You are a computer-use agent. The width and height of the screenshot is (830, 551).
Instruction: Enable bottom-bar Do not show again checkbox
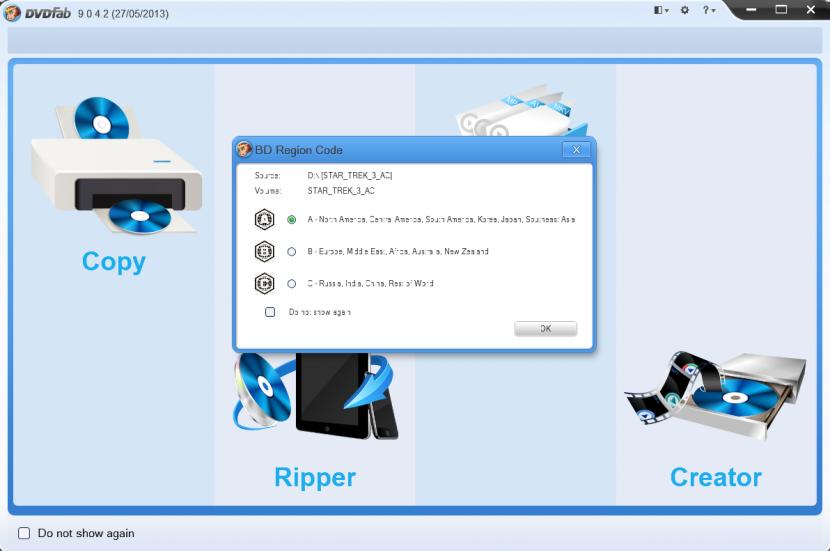[x=24, y=533]
